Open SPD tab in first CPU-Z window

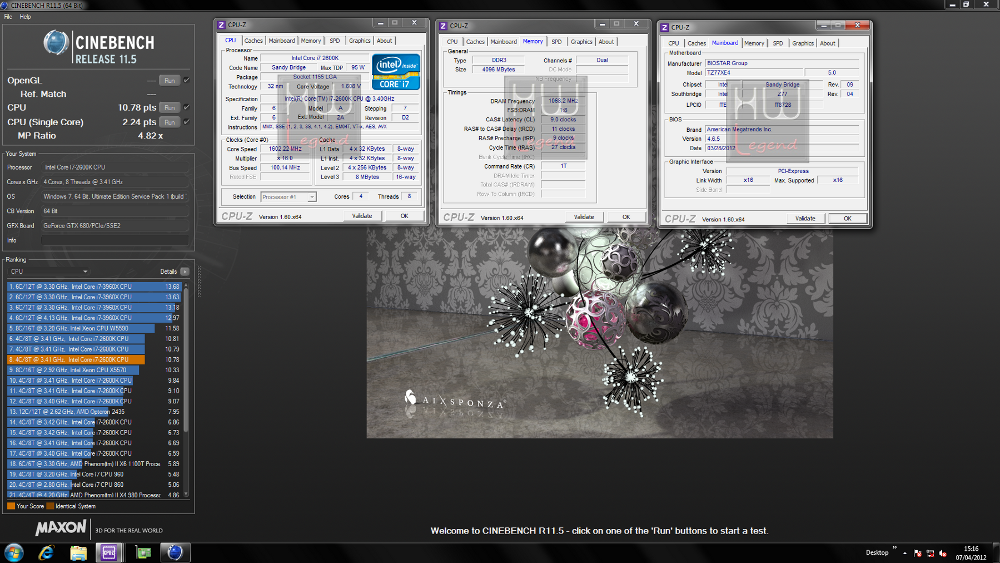click(335, 41)
